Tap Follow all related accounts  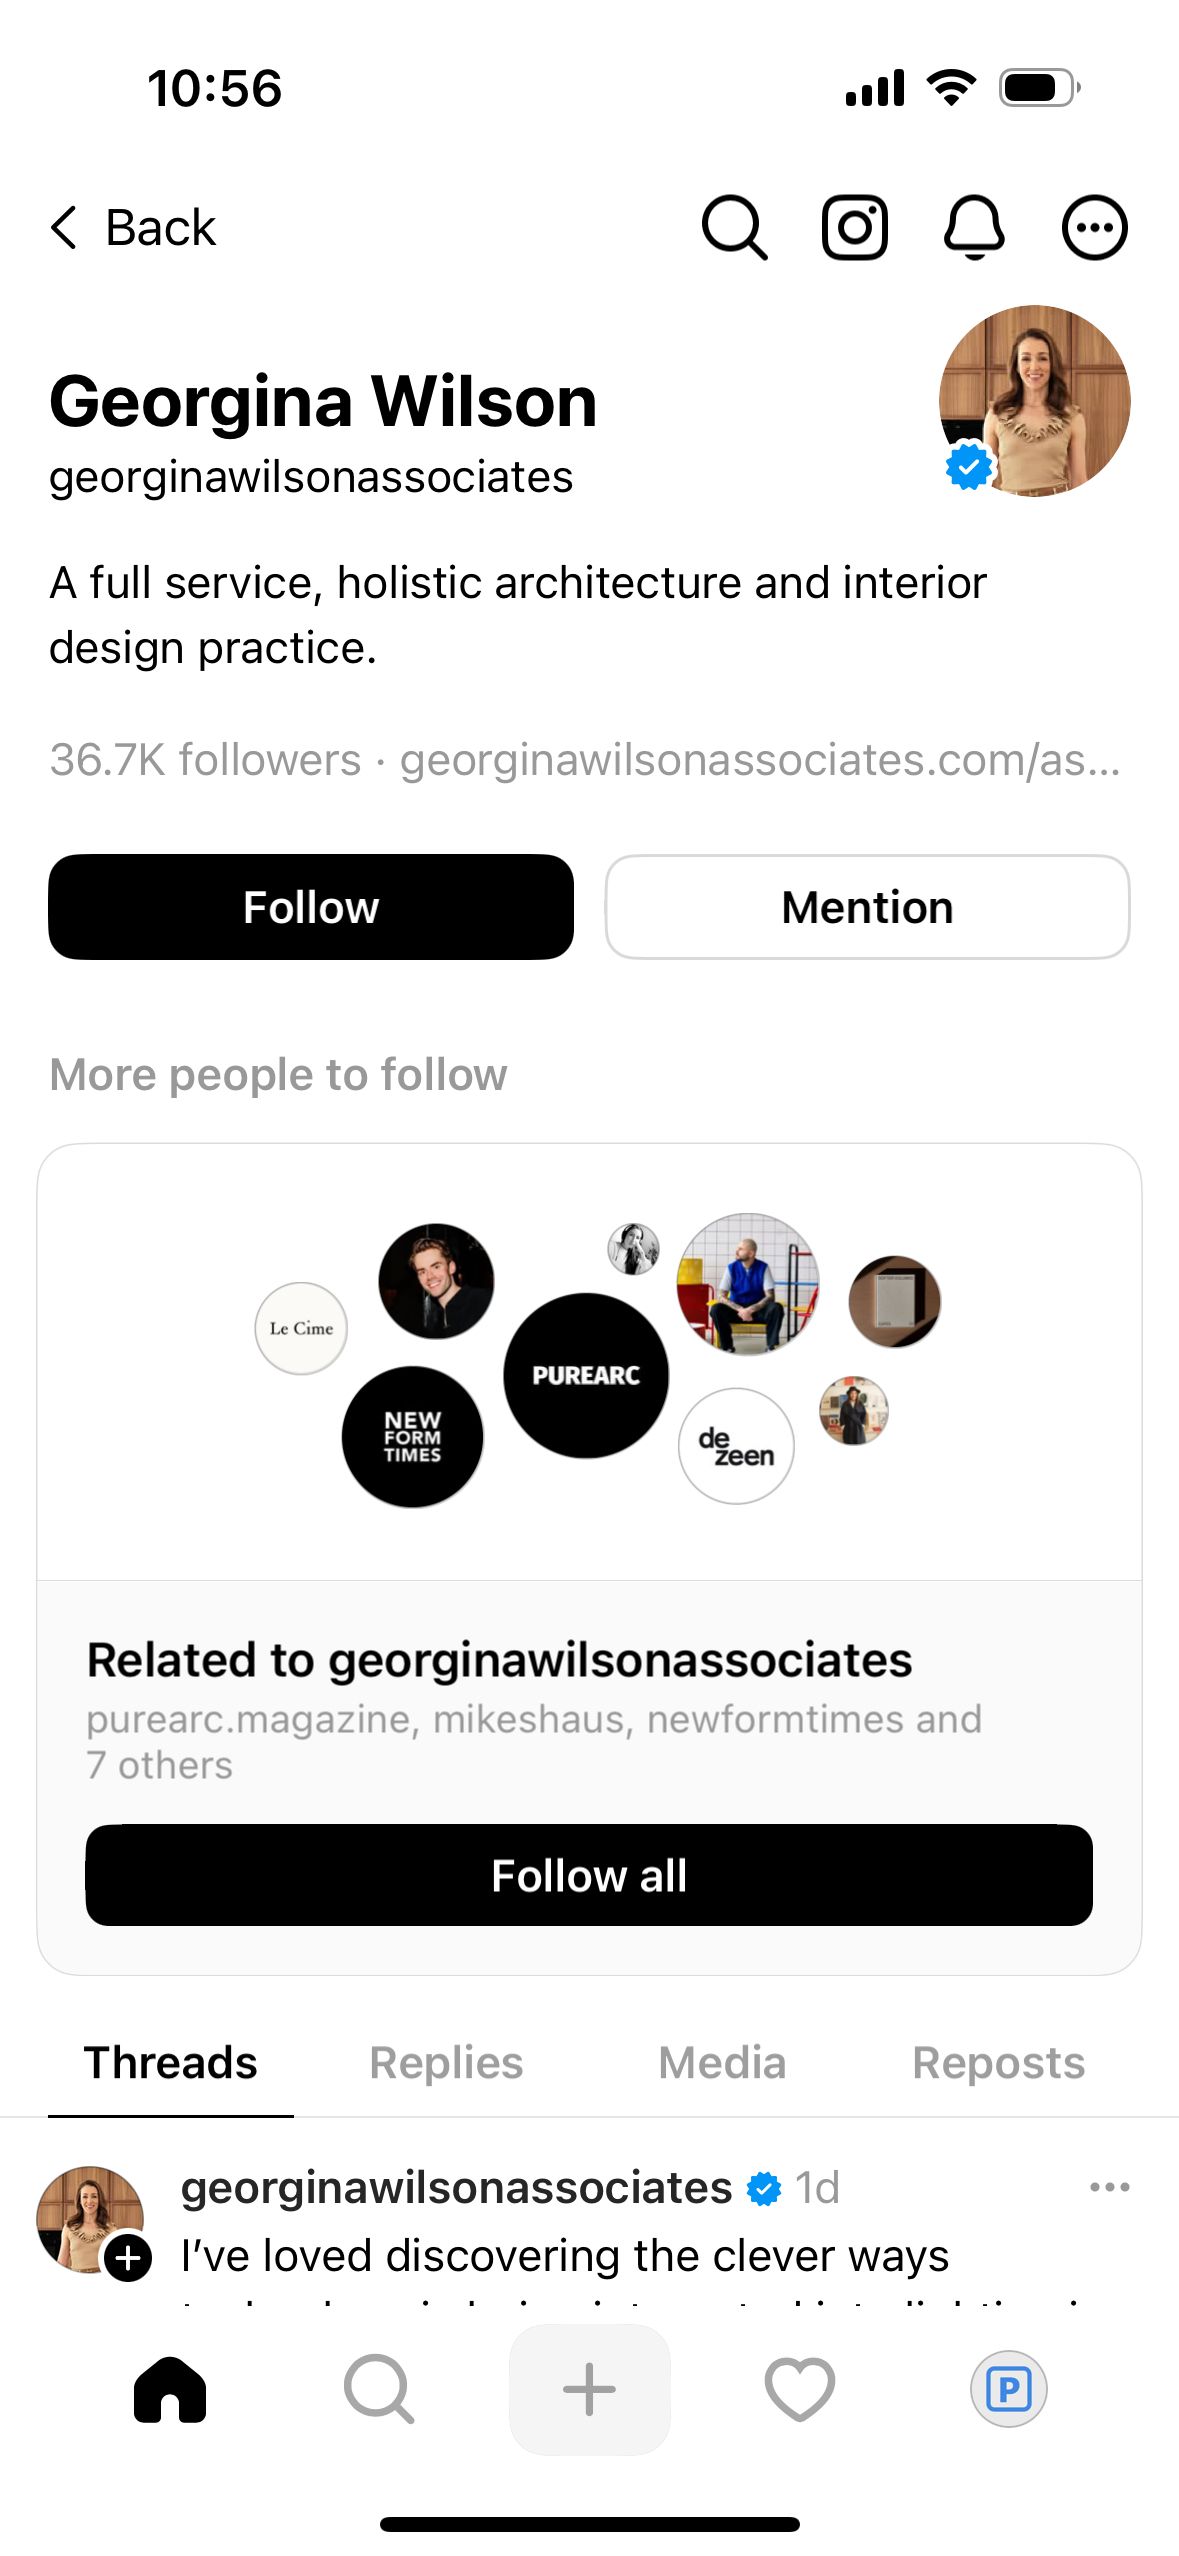(x=589, y=1876)
